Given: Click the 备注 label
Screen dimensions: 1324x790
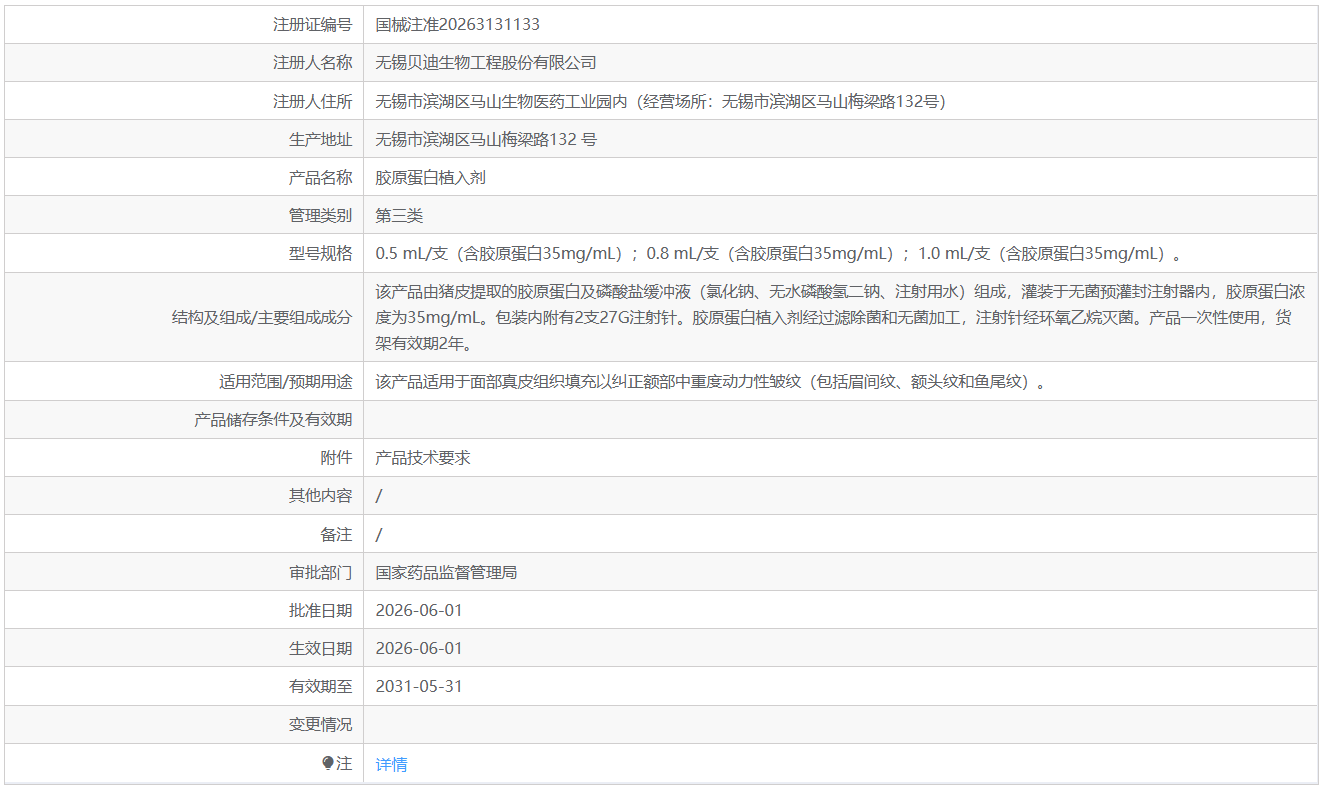Looking at the screenshot, I should (x=336, y=534).
